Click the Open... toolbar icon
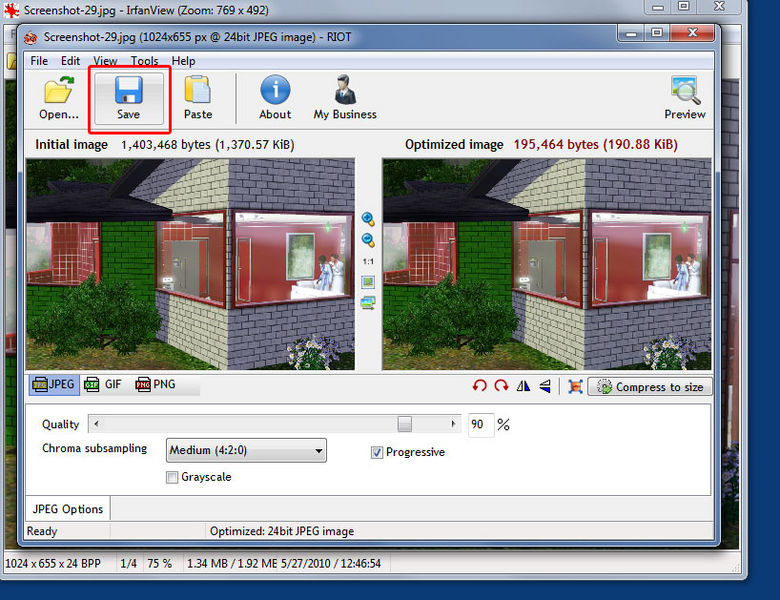This screenshot has width=780, height=600. tap(59, 90)
